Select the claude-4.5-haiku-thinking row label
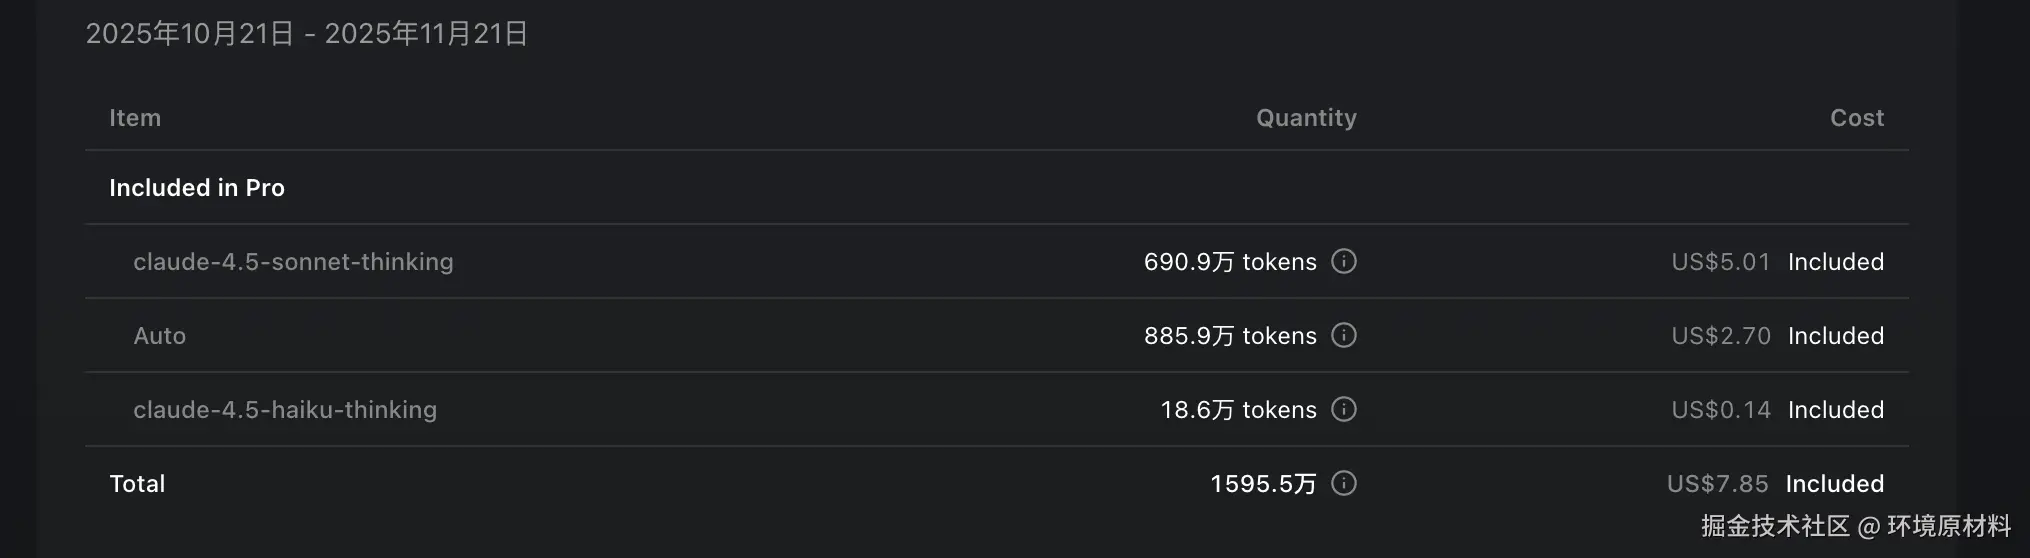This screenshot has height=558, width=2030. click(x=285, y=410)
